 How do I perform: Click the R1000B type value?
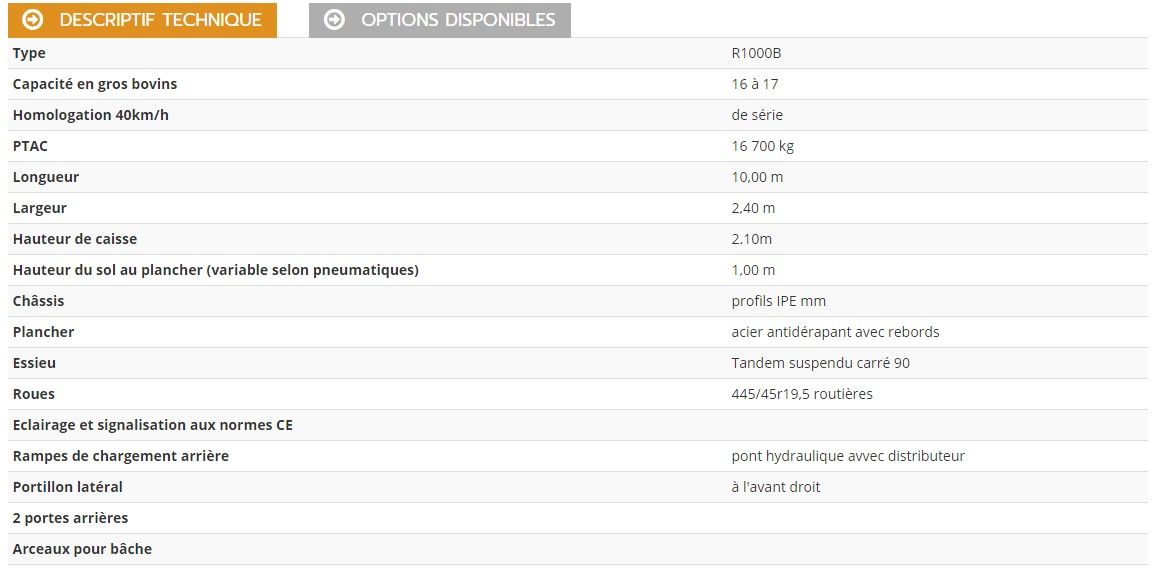coord(756,53)
